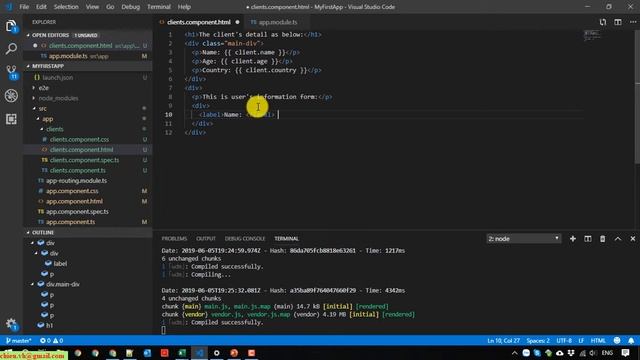640x360 pixels.
Task: Open app.component.html in explorer
Action: (74, 201)
